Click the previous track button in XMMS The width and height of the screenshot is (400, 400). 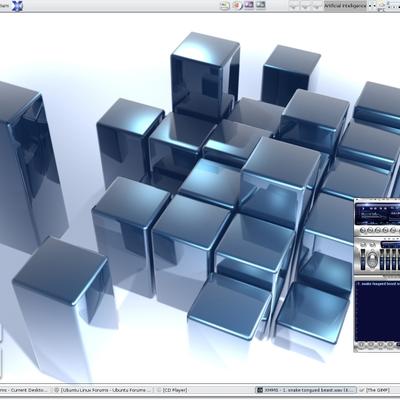pos(363,230)
